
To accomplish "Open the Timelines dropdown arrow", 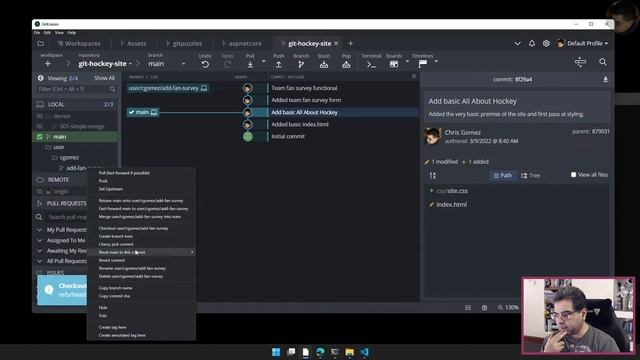I will 436,61.
